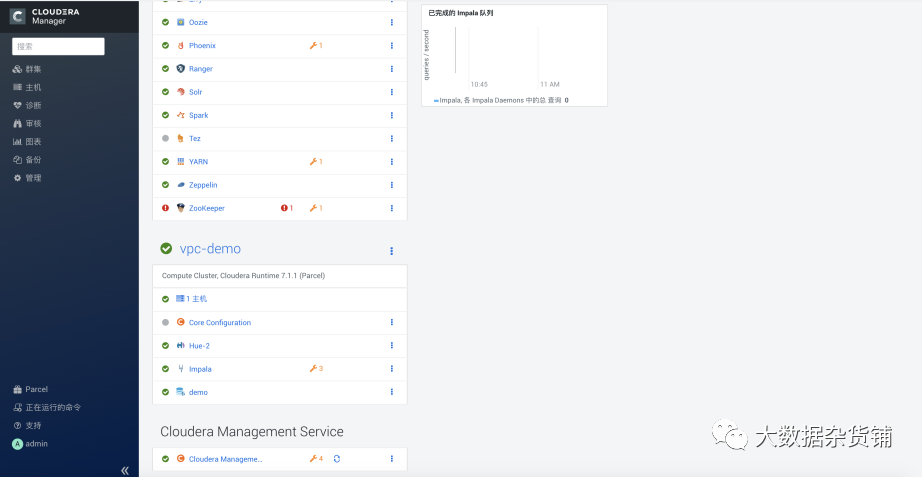The image size is (922, 477).
Task: Open the Phoenix service link
Action: coord(202,45)
